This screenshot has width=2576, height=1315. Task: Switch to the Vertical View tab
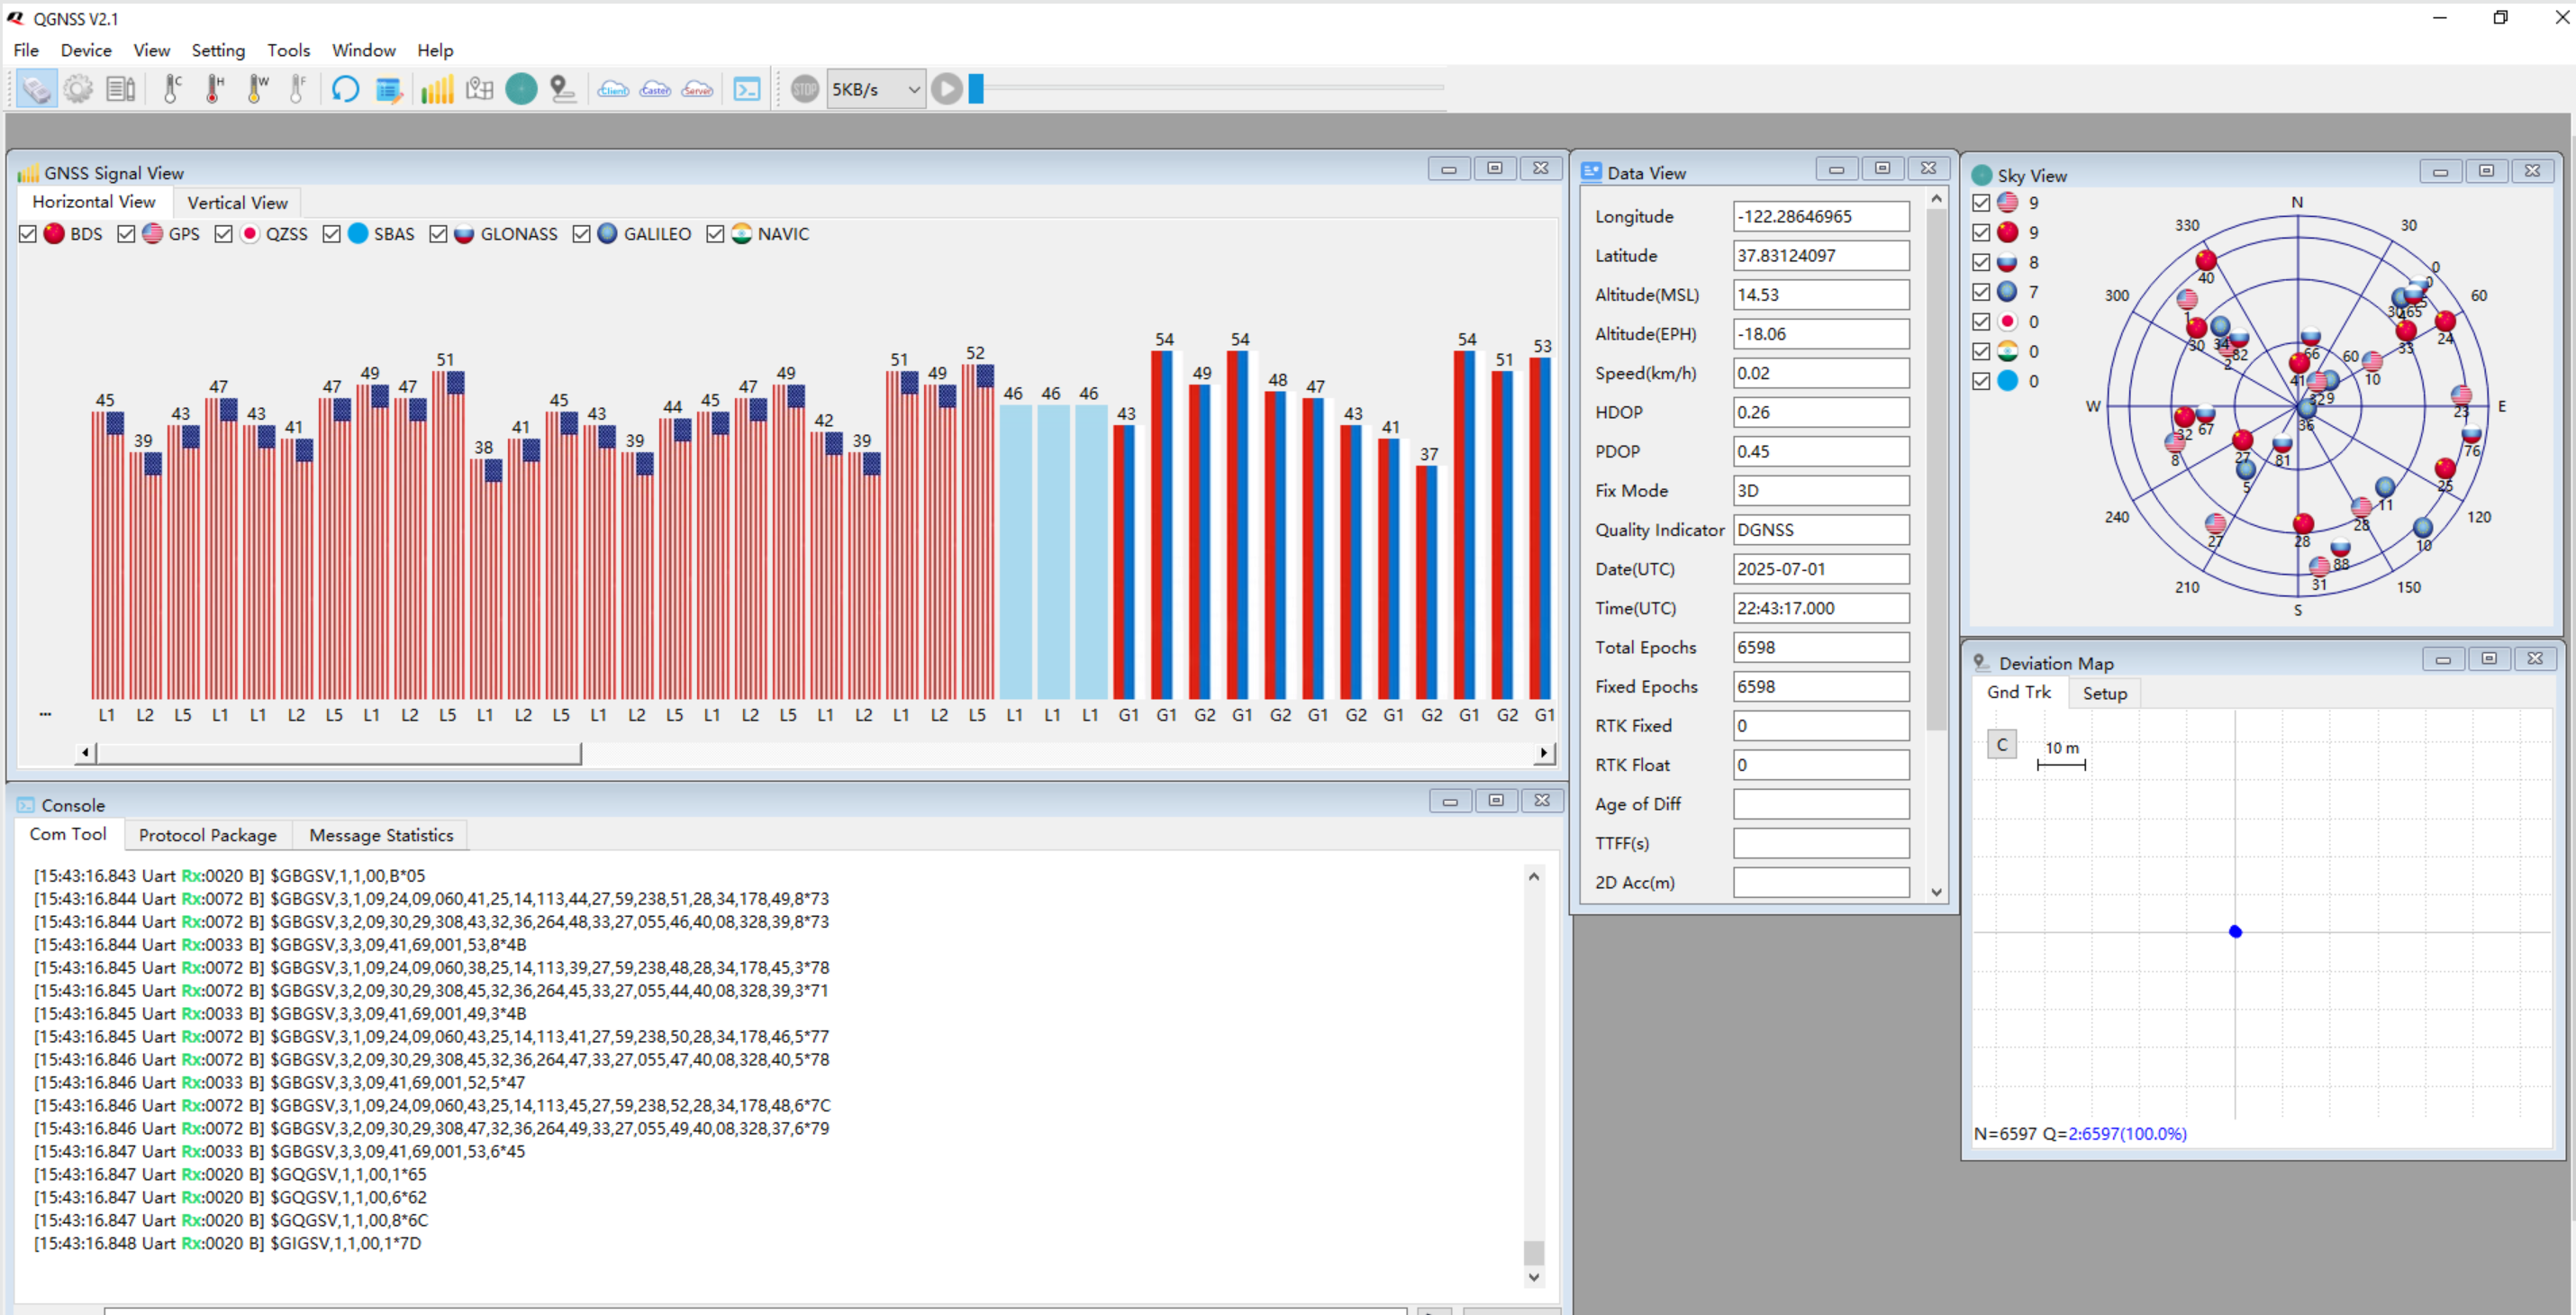click(237, 203)
